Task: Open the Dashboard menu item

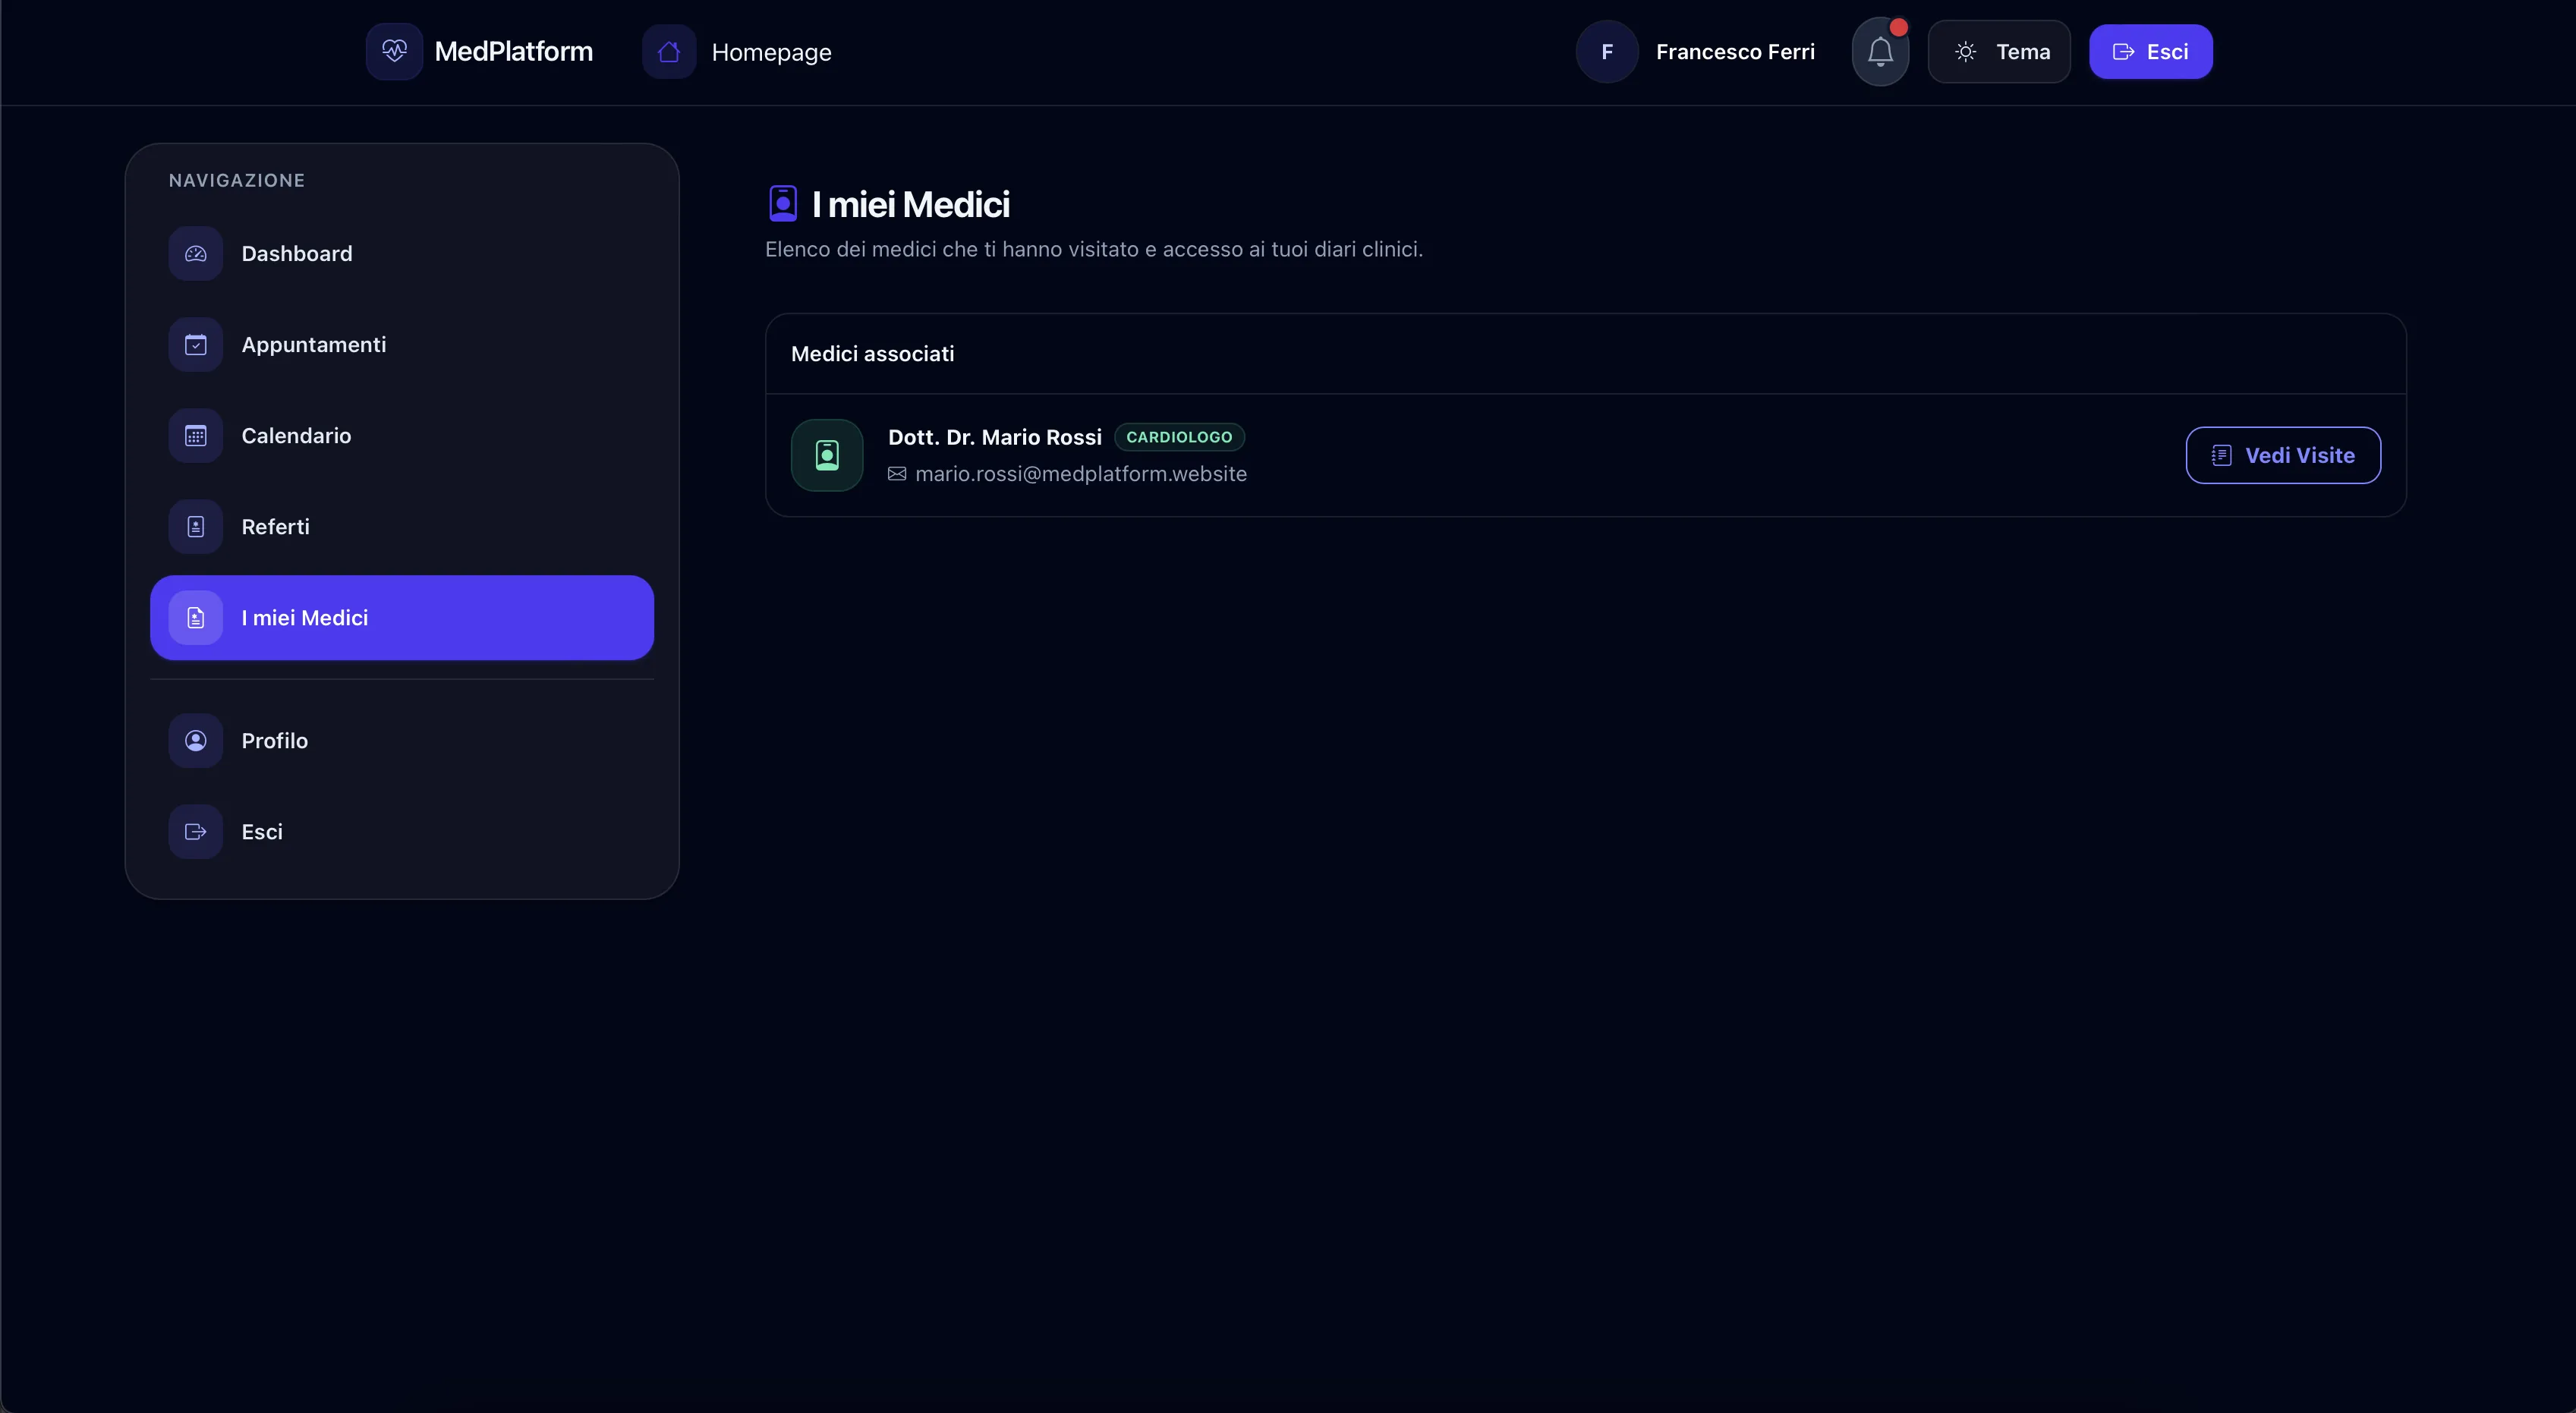Action: coord(402,254)
